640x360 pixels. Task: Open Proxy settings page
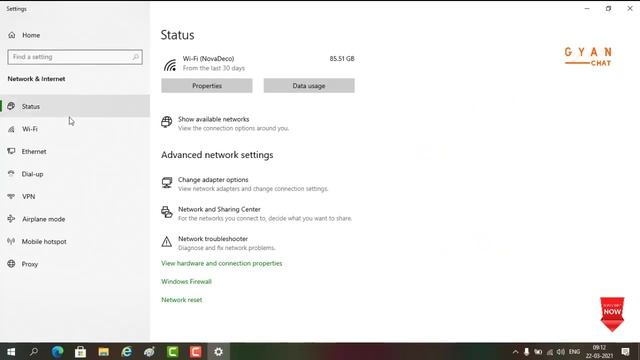75,264
